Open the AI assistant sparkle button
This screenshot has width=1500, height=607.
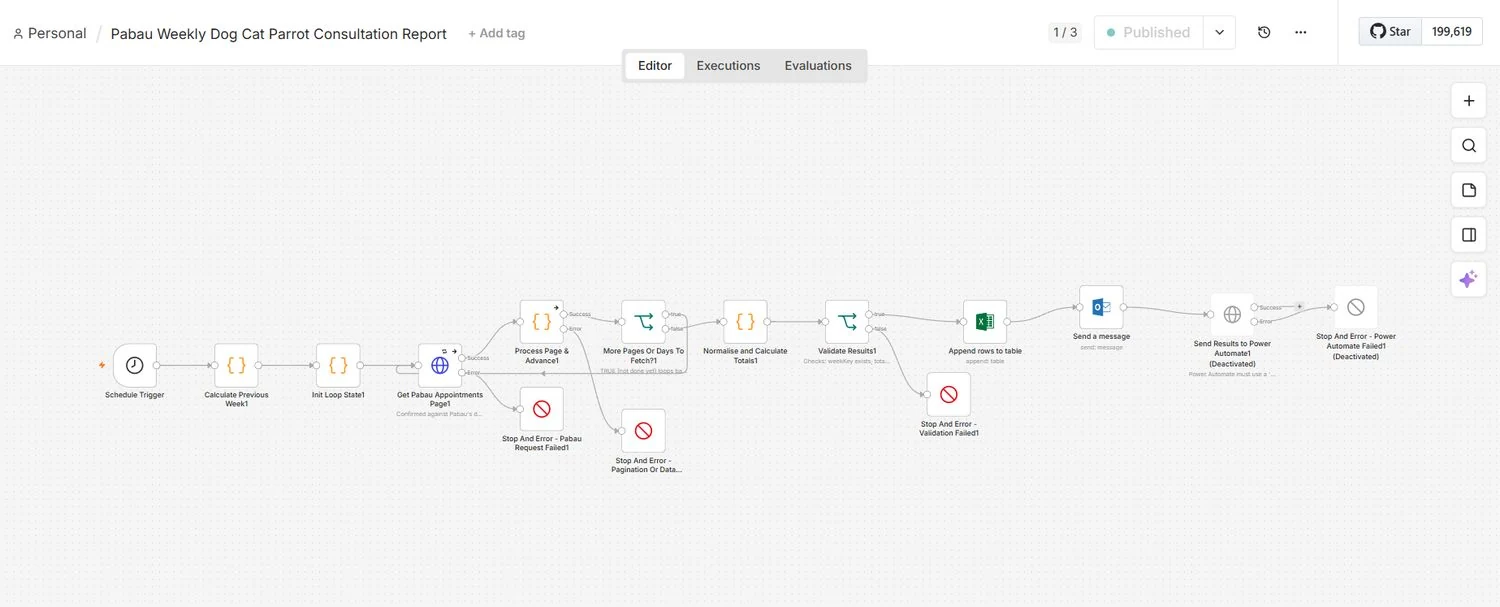[x=1468, y=280]
